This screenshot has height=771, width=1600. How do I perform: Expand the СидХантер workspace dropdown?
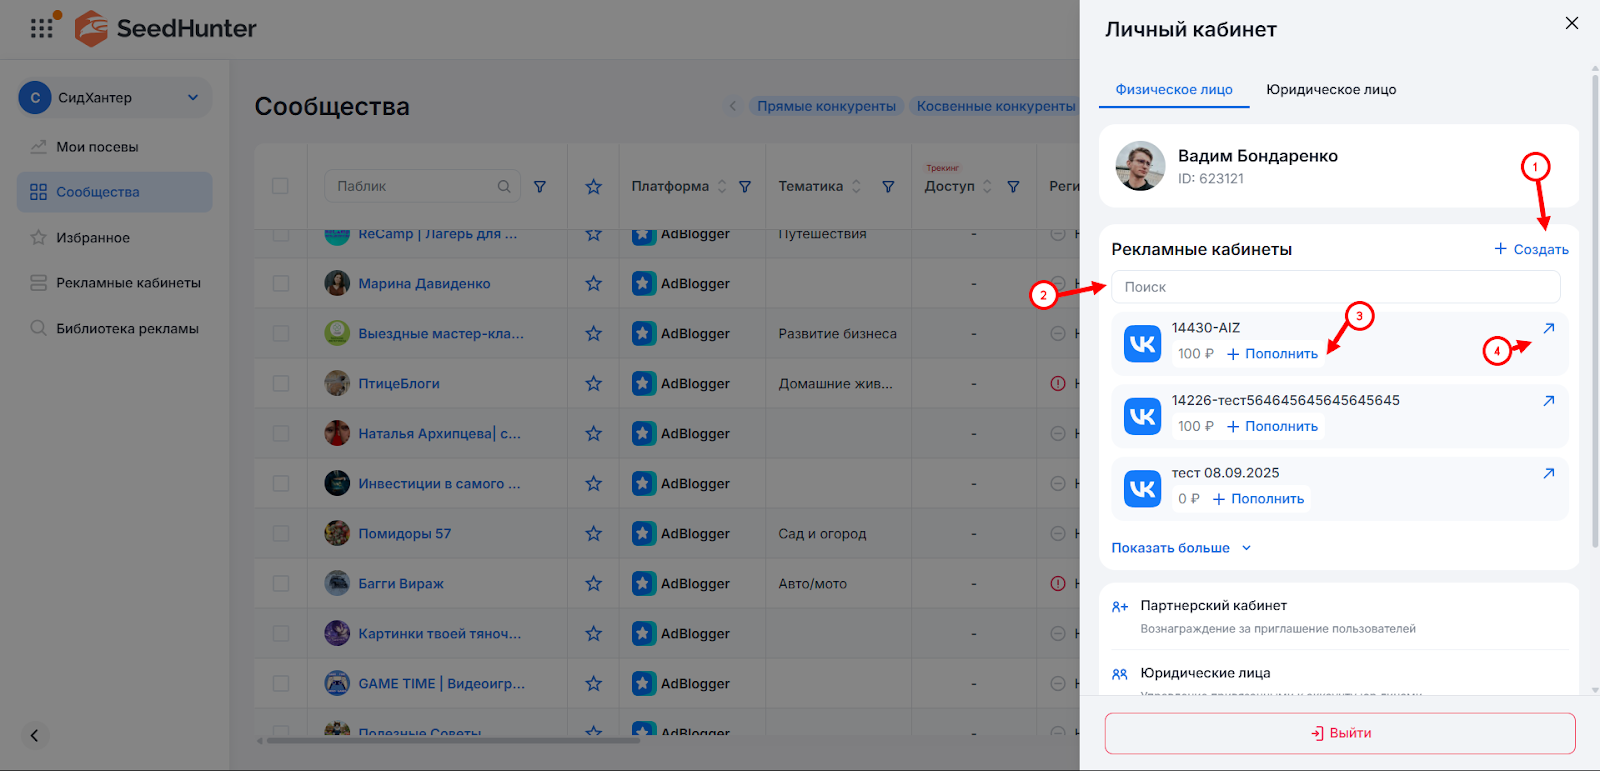tap(193, 98)
